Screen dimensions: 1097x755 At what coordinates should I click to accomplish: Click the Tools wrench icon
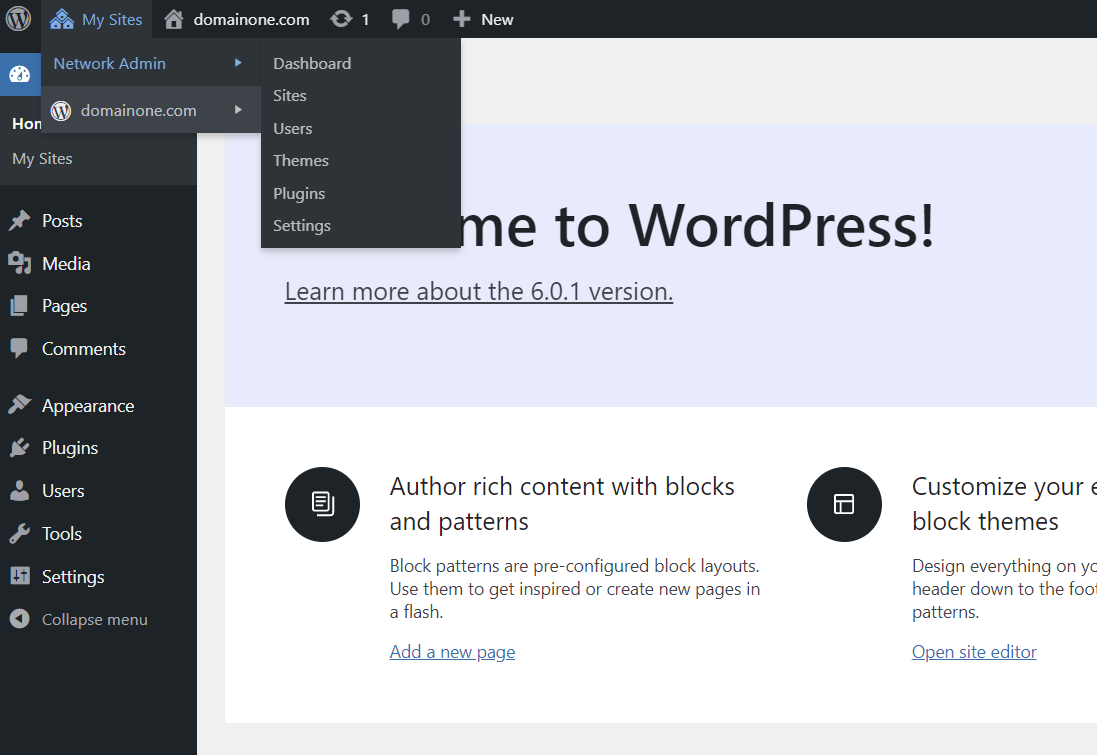(x=20, y=533)
